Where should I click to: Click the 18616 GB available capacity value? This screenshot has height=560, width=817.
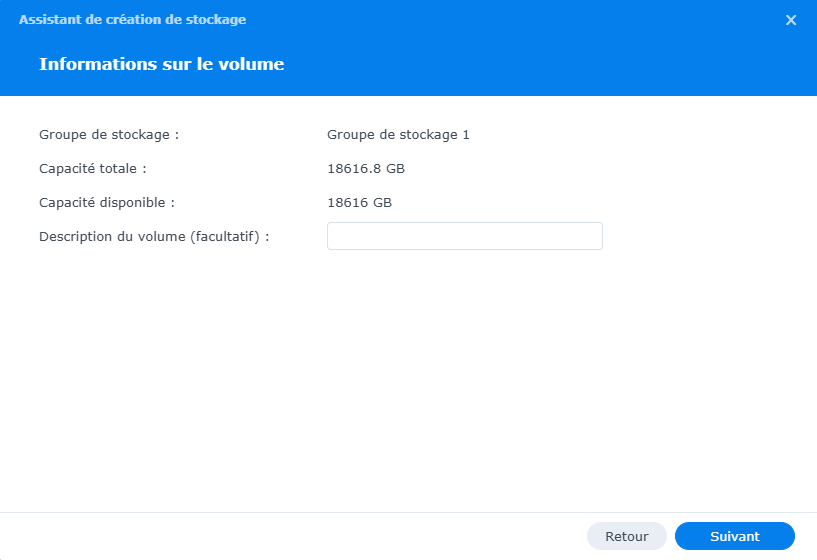point(359,202)
